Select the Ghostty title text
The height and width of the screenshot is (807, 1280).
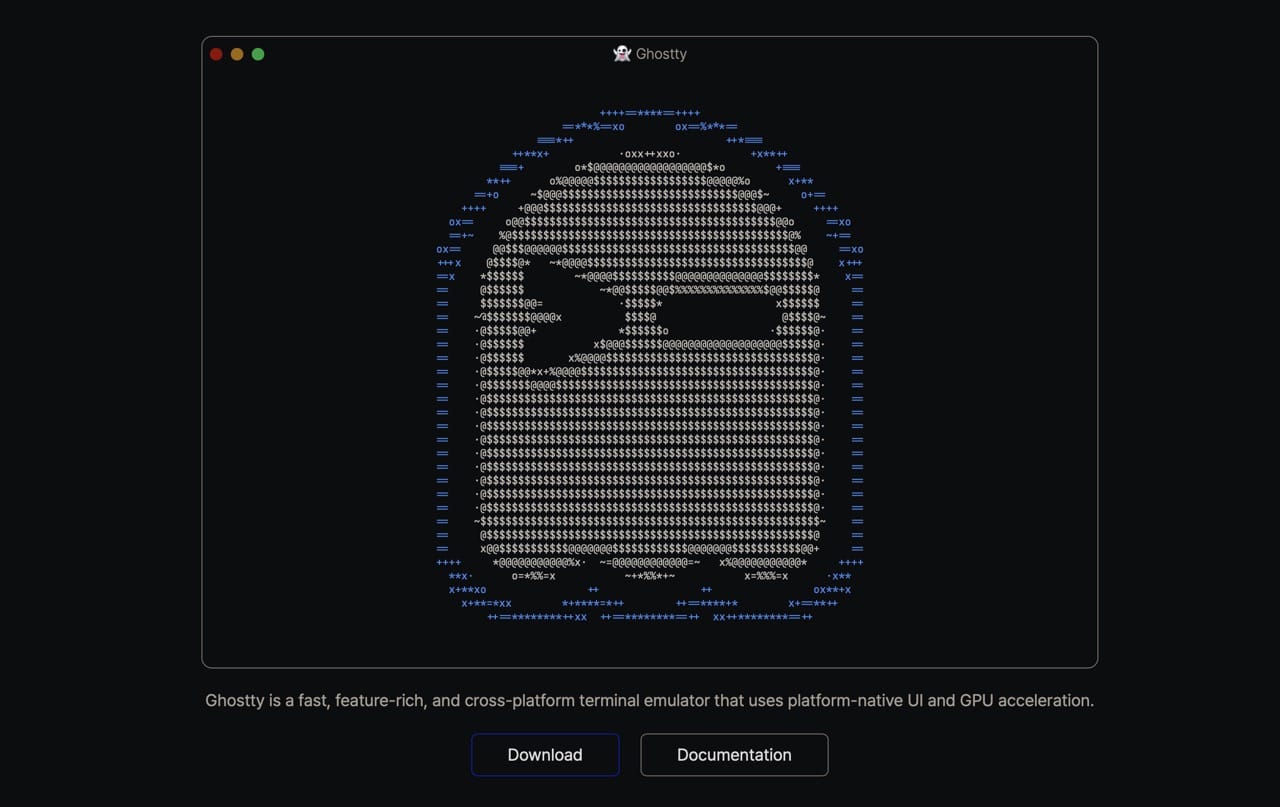tap(662, 54)
